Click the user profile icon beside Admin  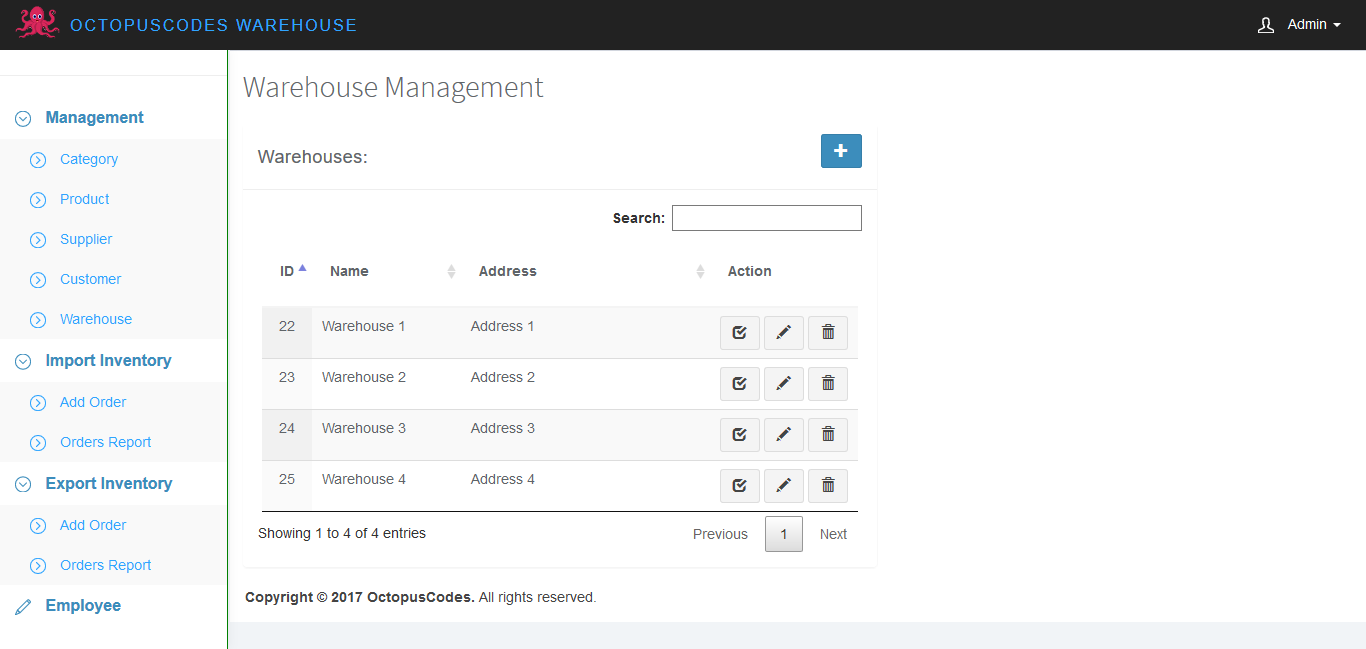tap(1266, 25)
